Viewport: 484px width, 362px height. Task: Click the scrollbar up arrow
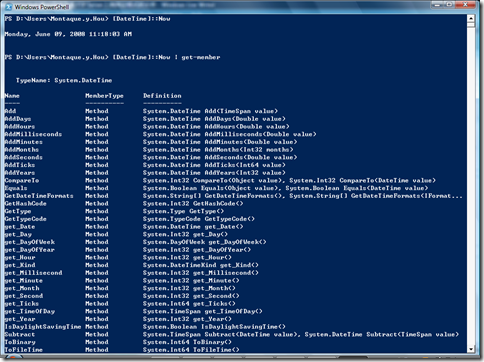(471, 18)
